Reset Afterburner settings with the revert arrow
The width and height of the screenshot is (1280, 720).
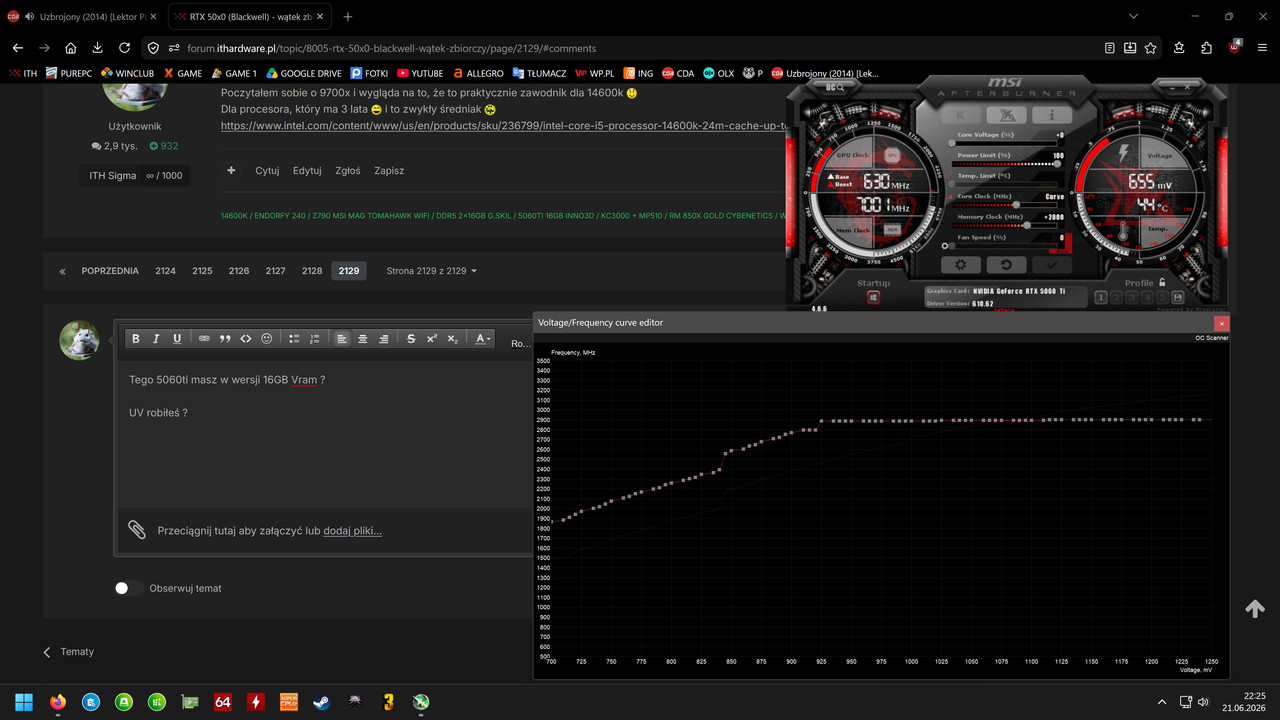1006,265
